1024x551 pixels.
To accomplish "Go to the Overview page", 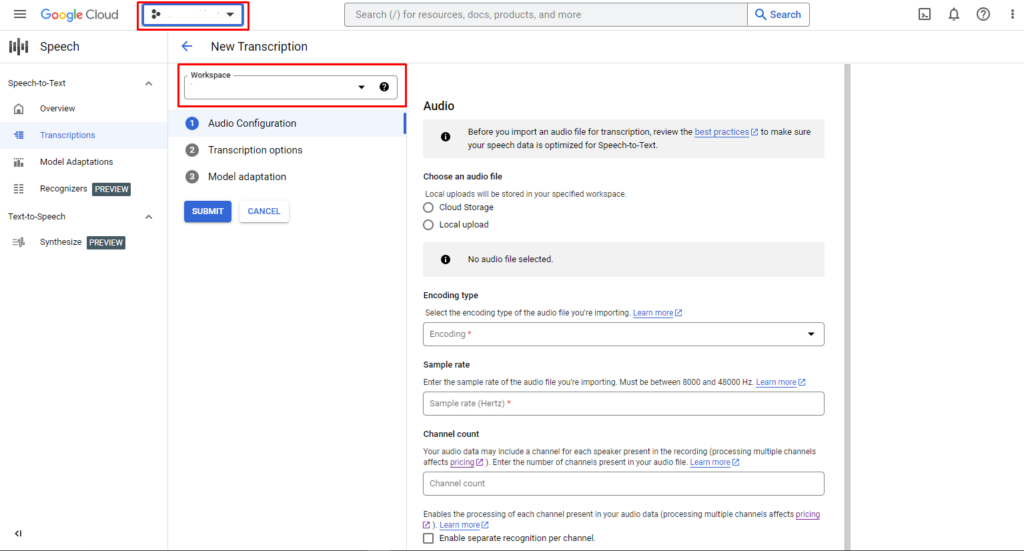I will (57, 108).
